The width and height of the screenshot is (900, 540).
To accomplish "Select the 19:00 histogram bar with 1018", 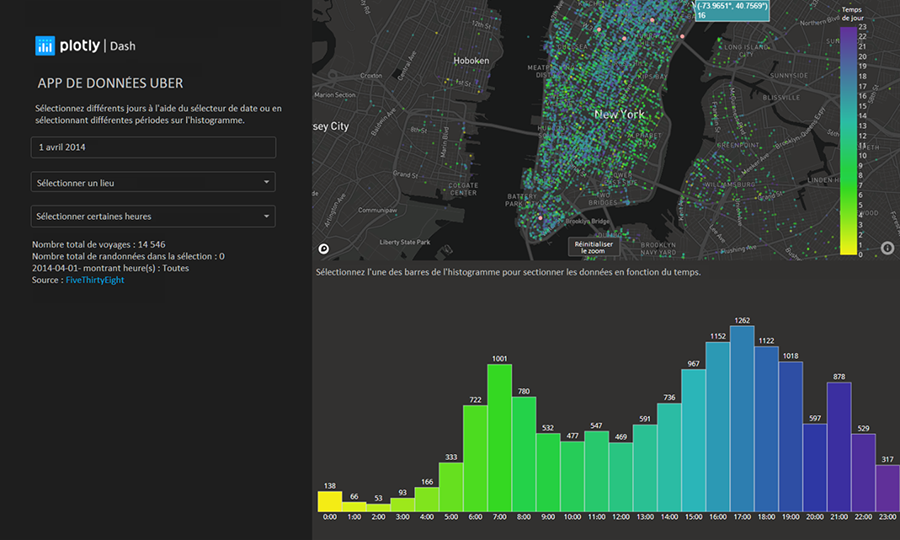I will [790, 437].
